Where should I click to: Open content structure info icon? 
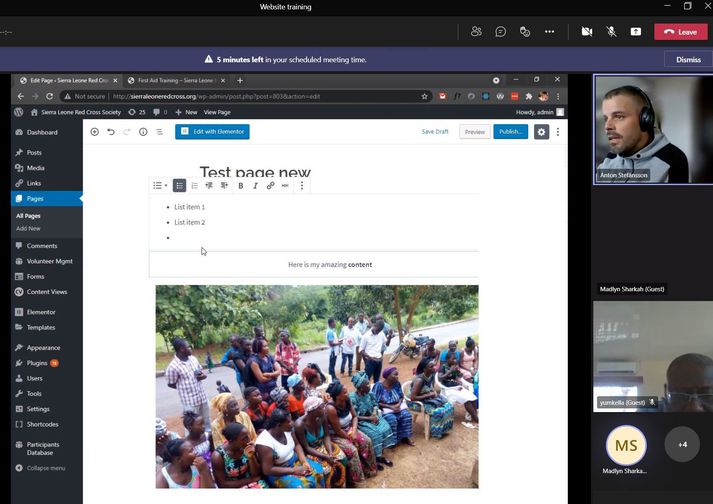pos(143,132)
